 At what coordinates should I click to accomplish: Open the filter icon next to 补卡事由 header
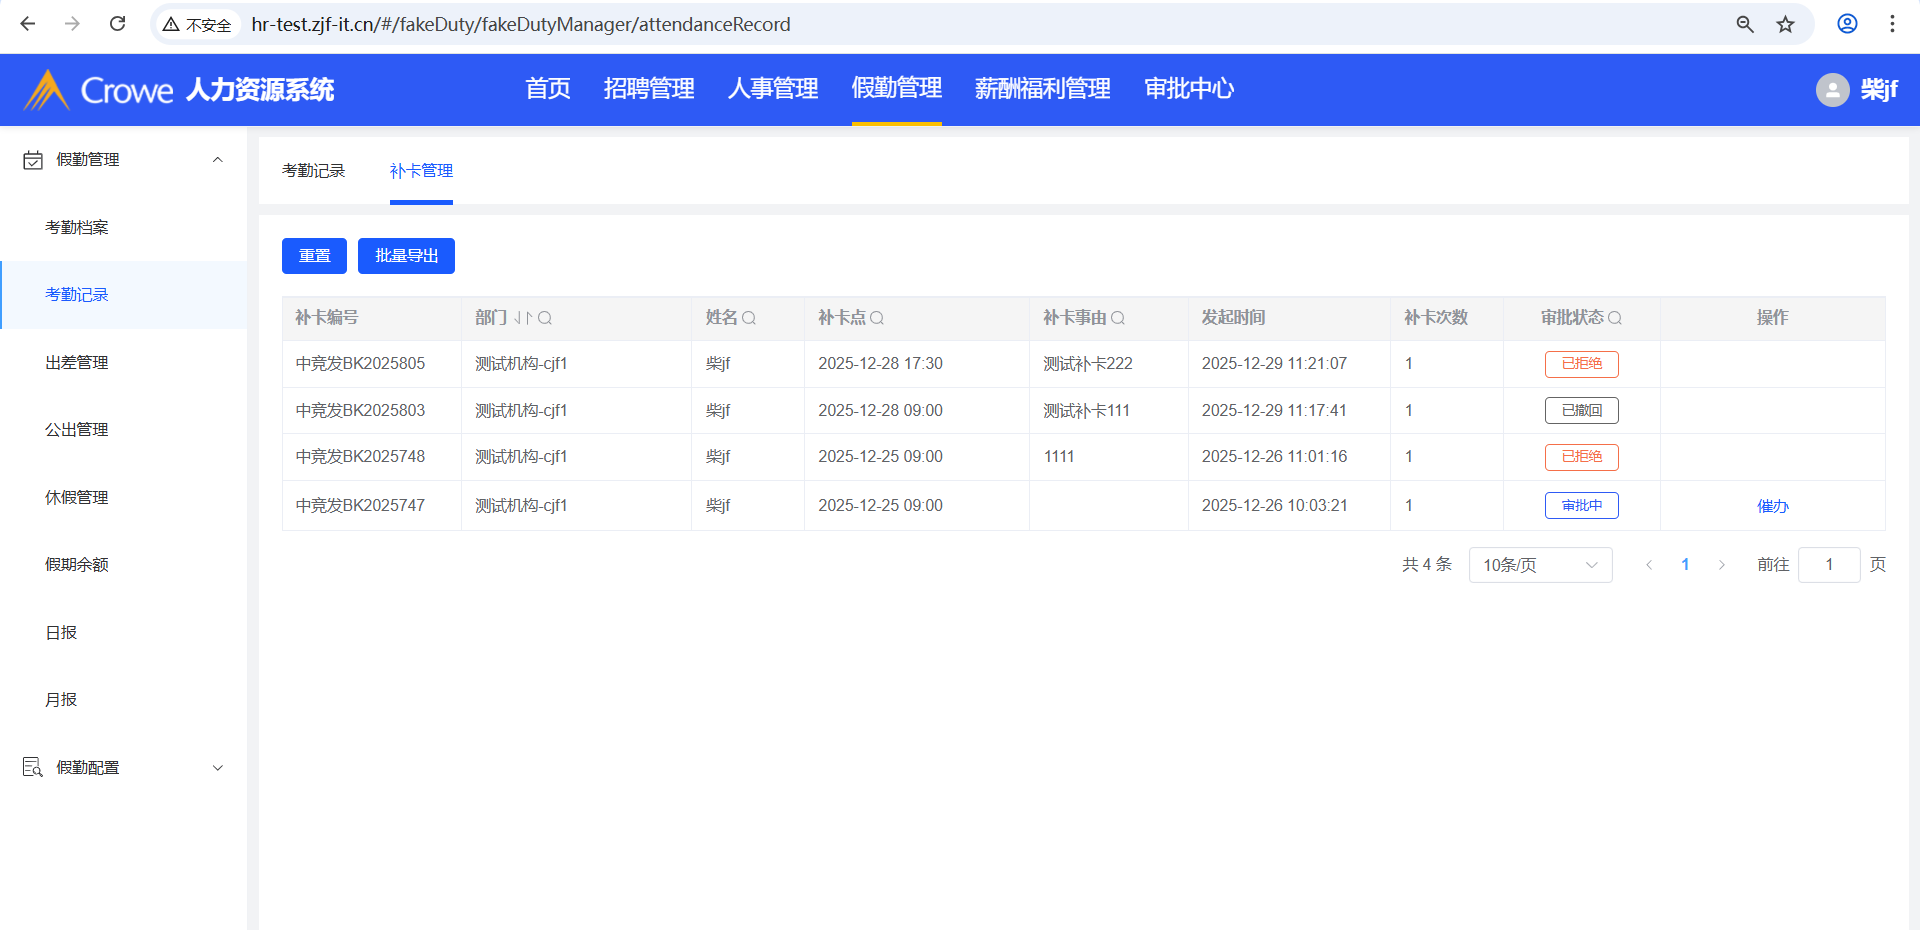coord(1118,318)
